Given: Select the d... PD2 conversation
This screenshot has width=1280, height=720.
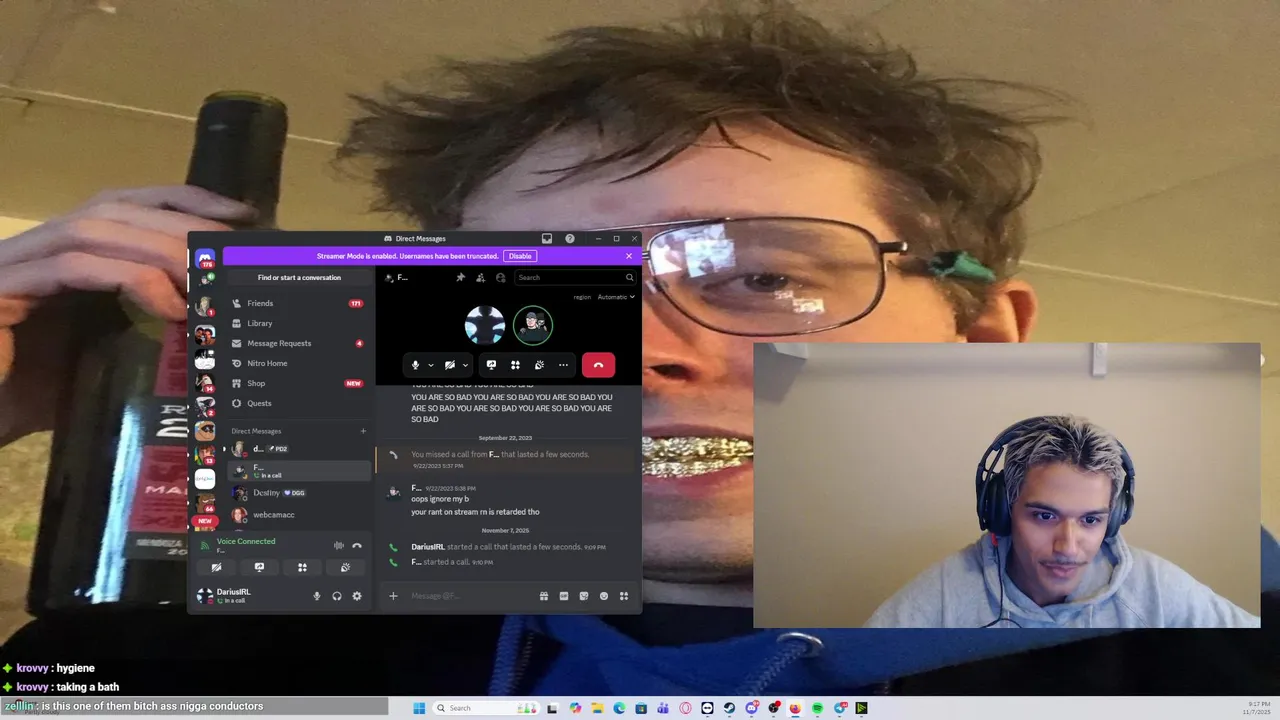Looking at the screenshot, I should [x=299, y=449].
